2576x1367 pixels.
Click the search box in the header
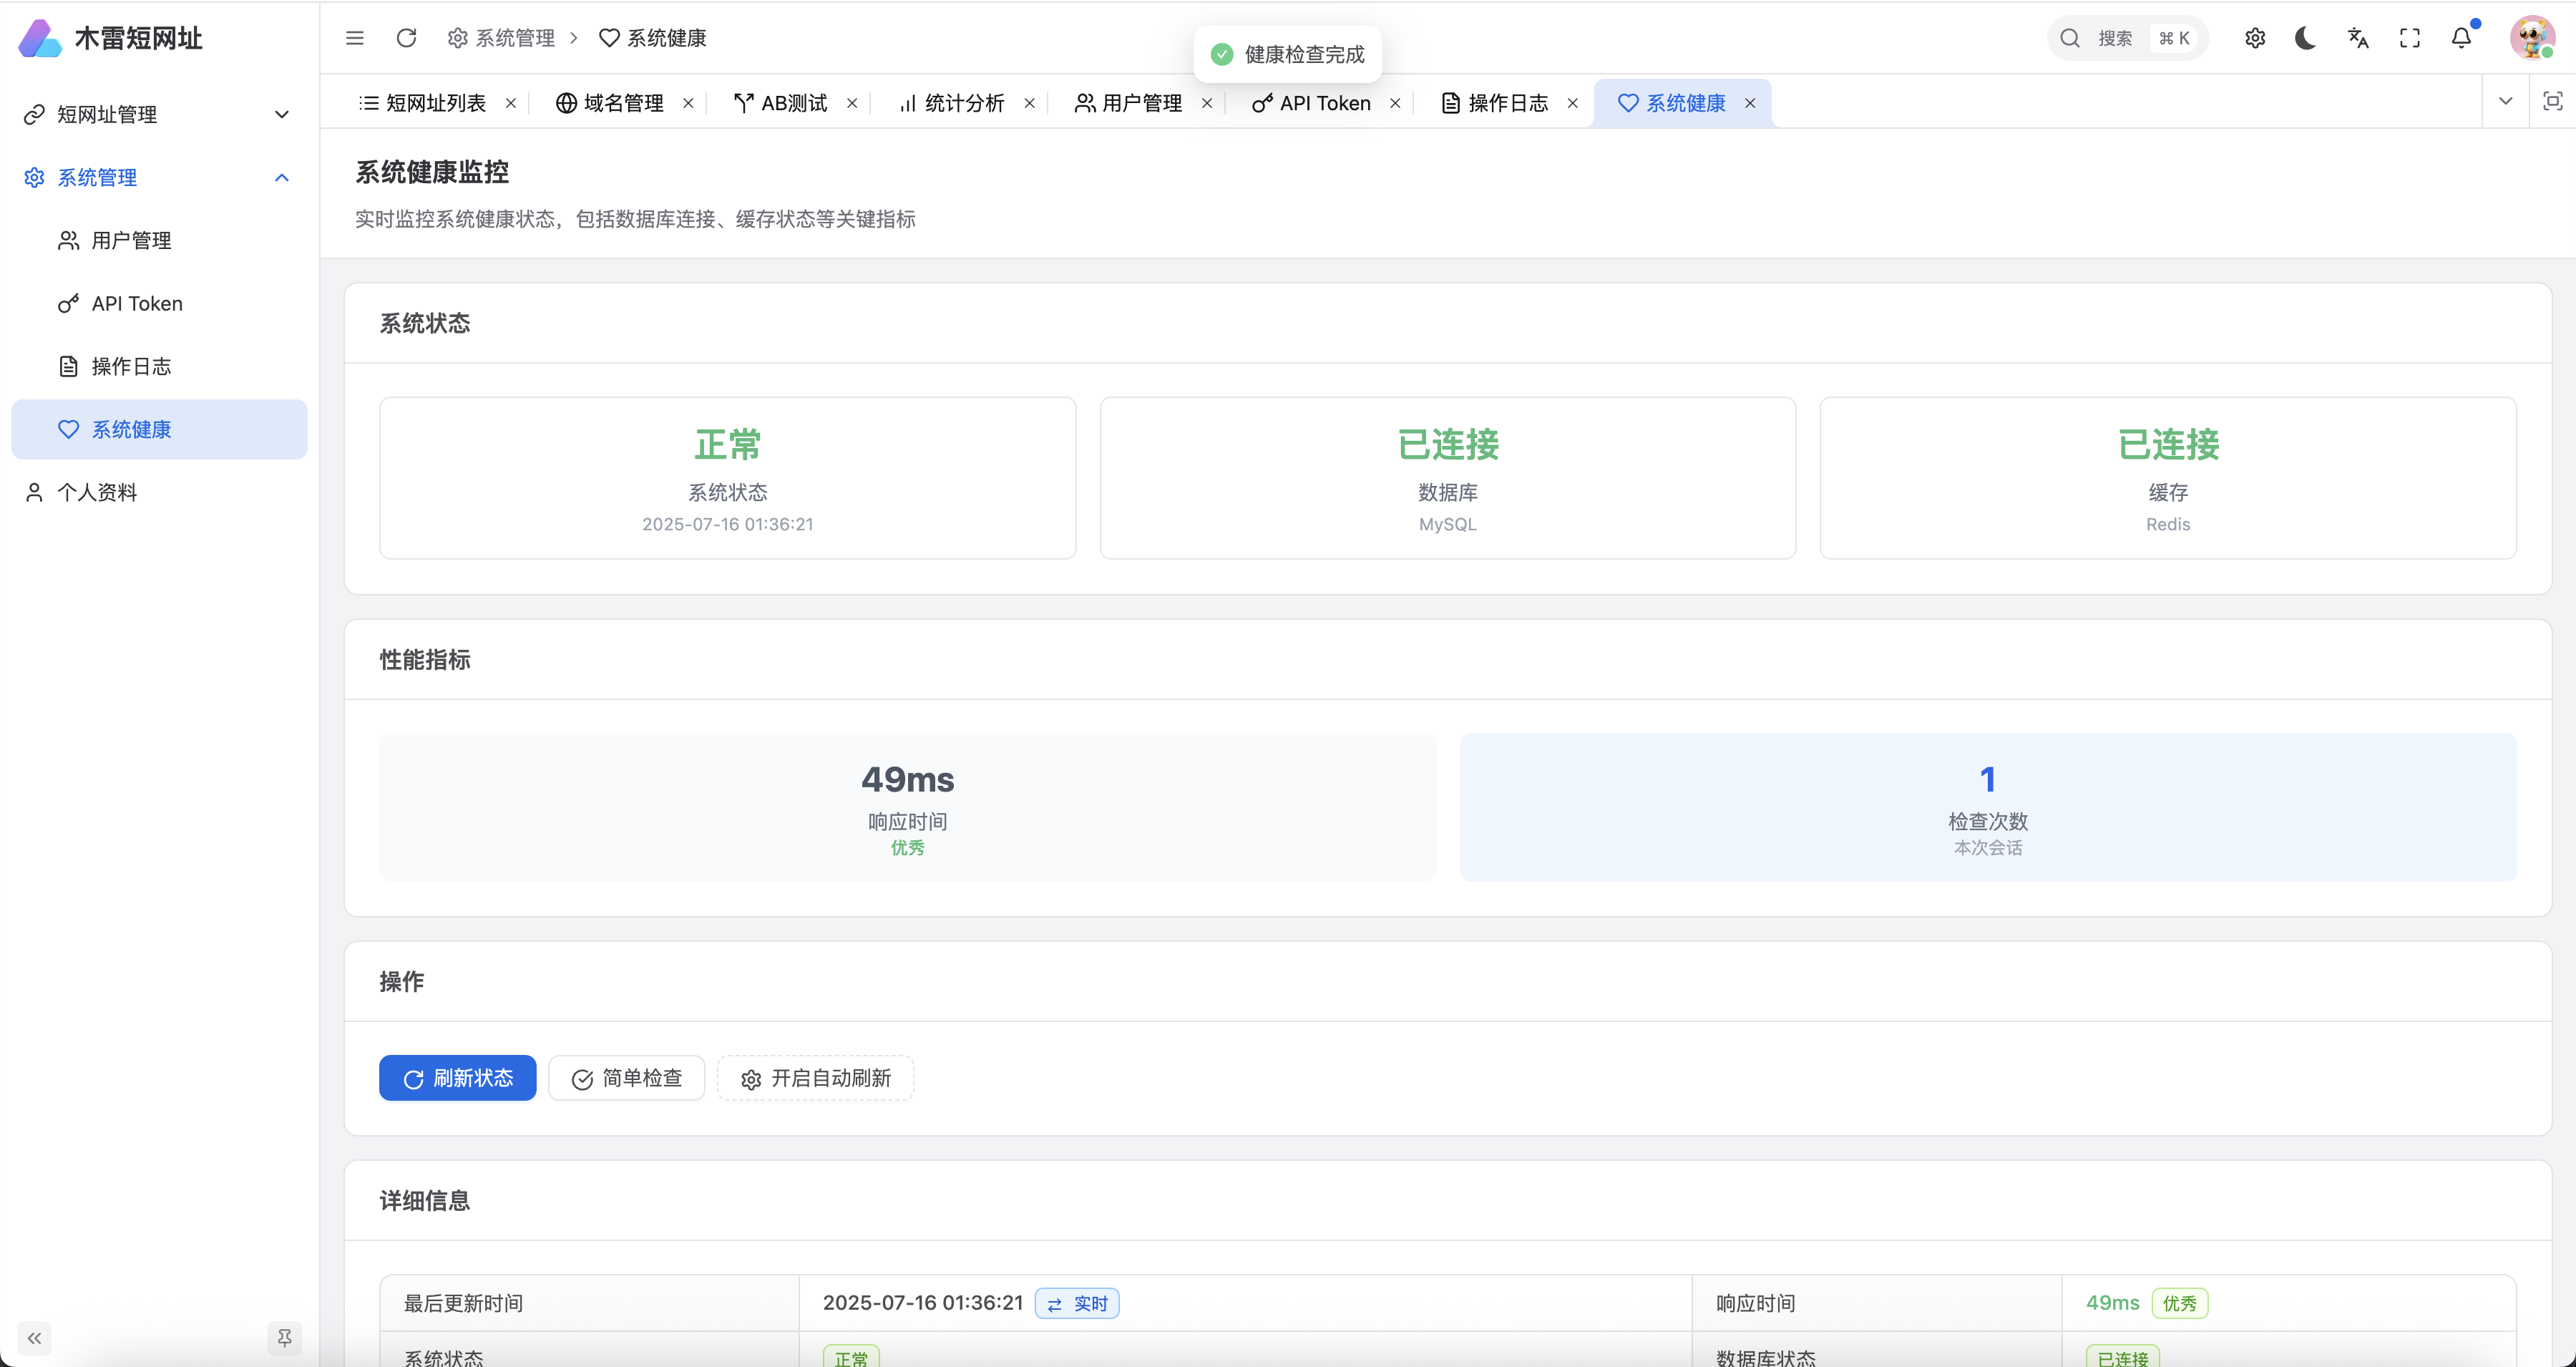pyautogui.click(x=2126, y=38)
